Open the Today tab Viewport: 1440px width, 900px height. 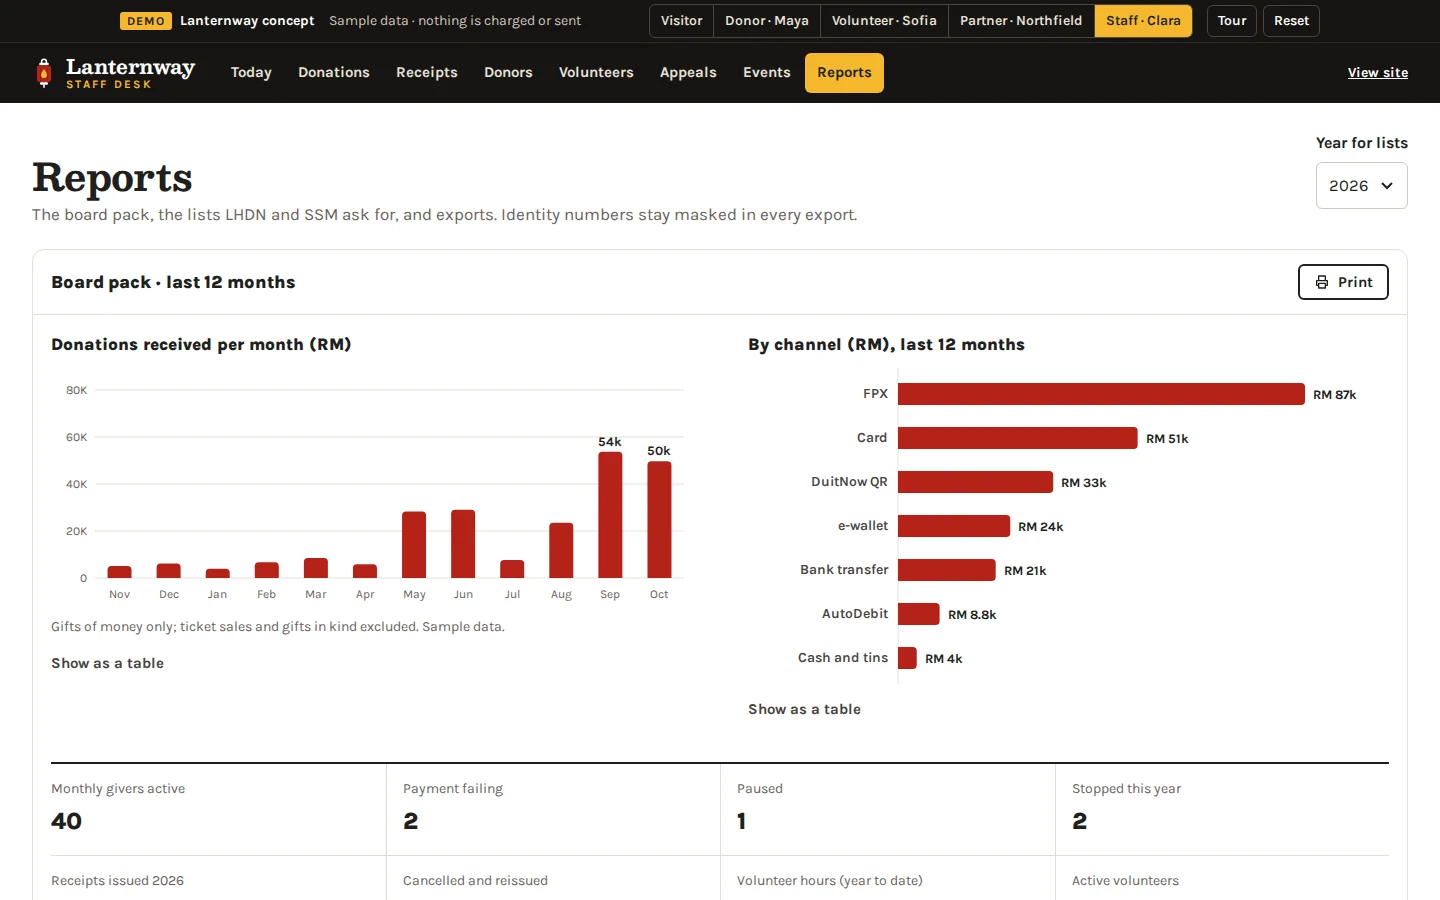coord(251,73)
